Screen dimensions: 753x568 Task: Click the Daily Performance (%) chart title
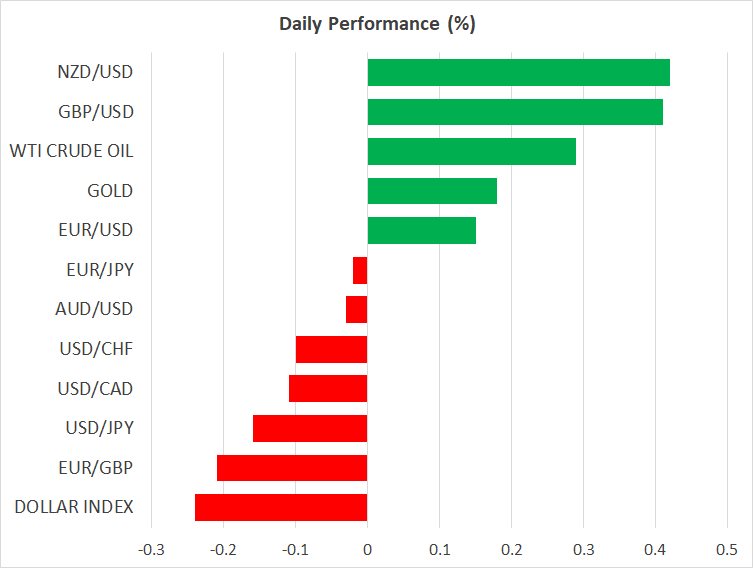tap(376, 24)
